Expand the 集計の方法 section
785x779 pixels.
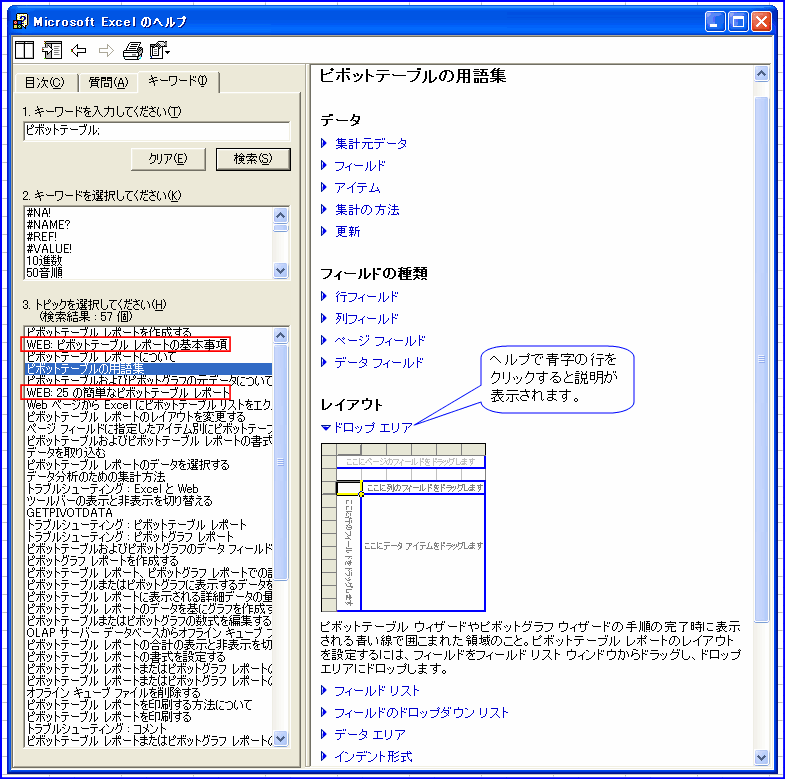[360, 210]
